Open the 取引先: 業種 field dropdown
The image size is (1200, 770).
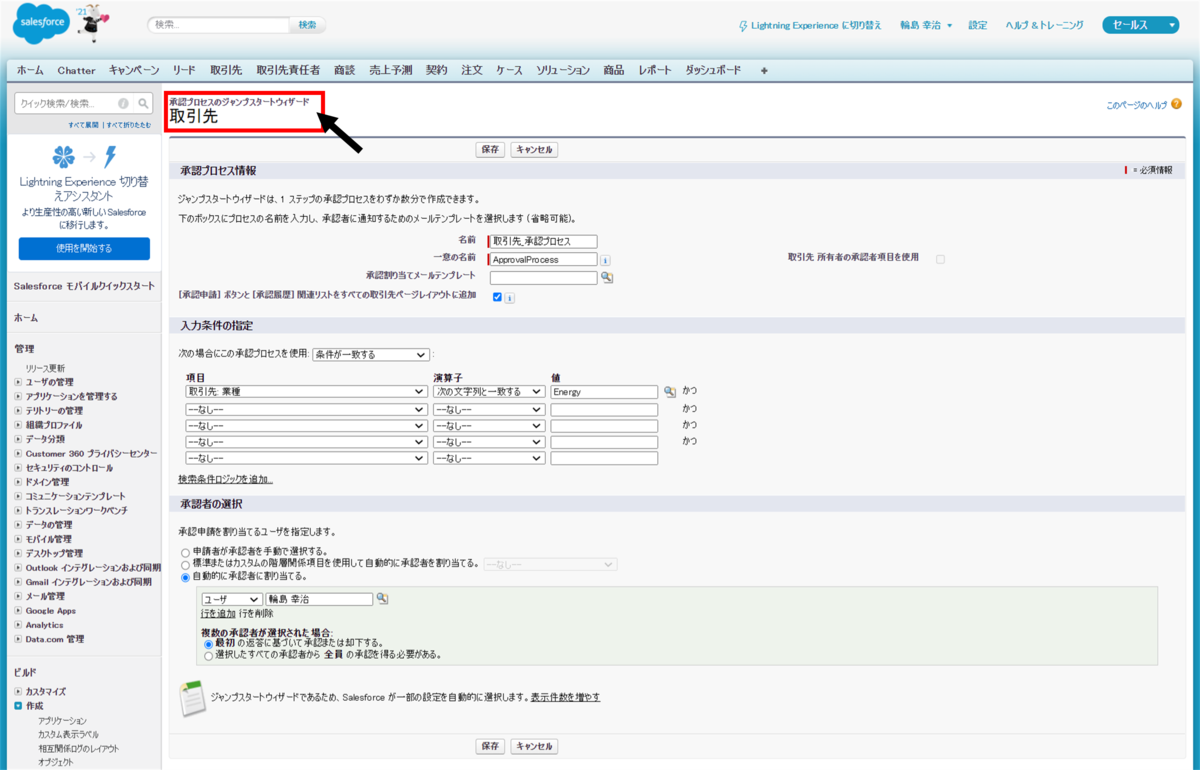point(306,392)
